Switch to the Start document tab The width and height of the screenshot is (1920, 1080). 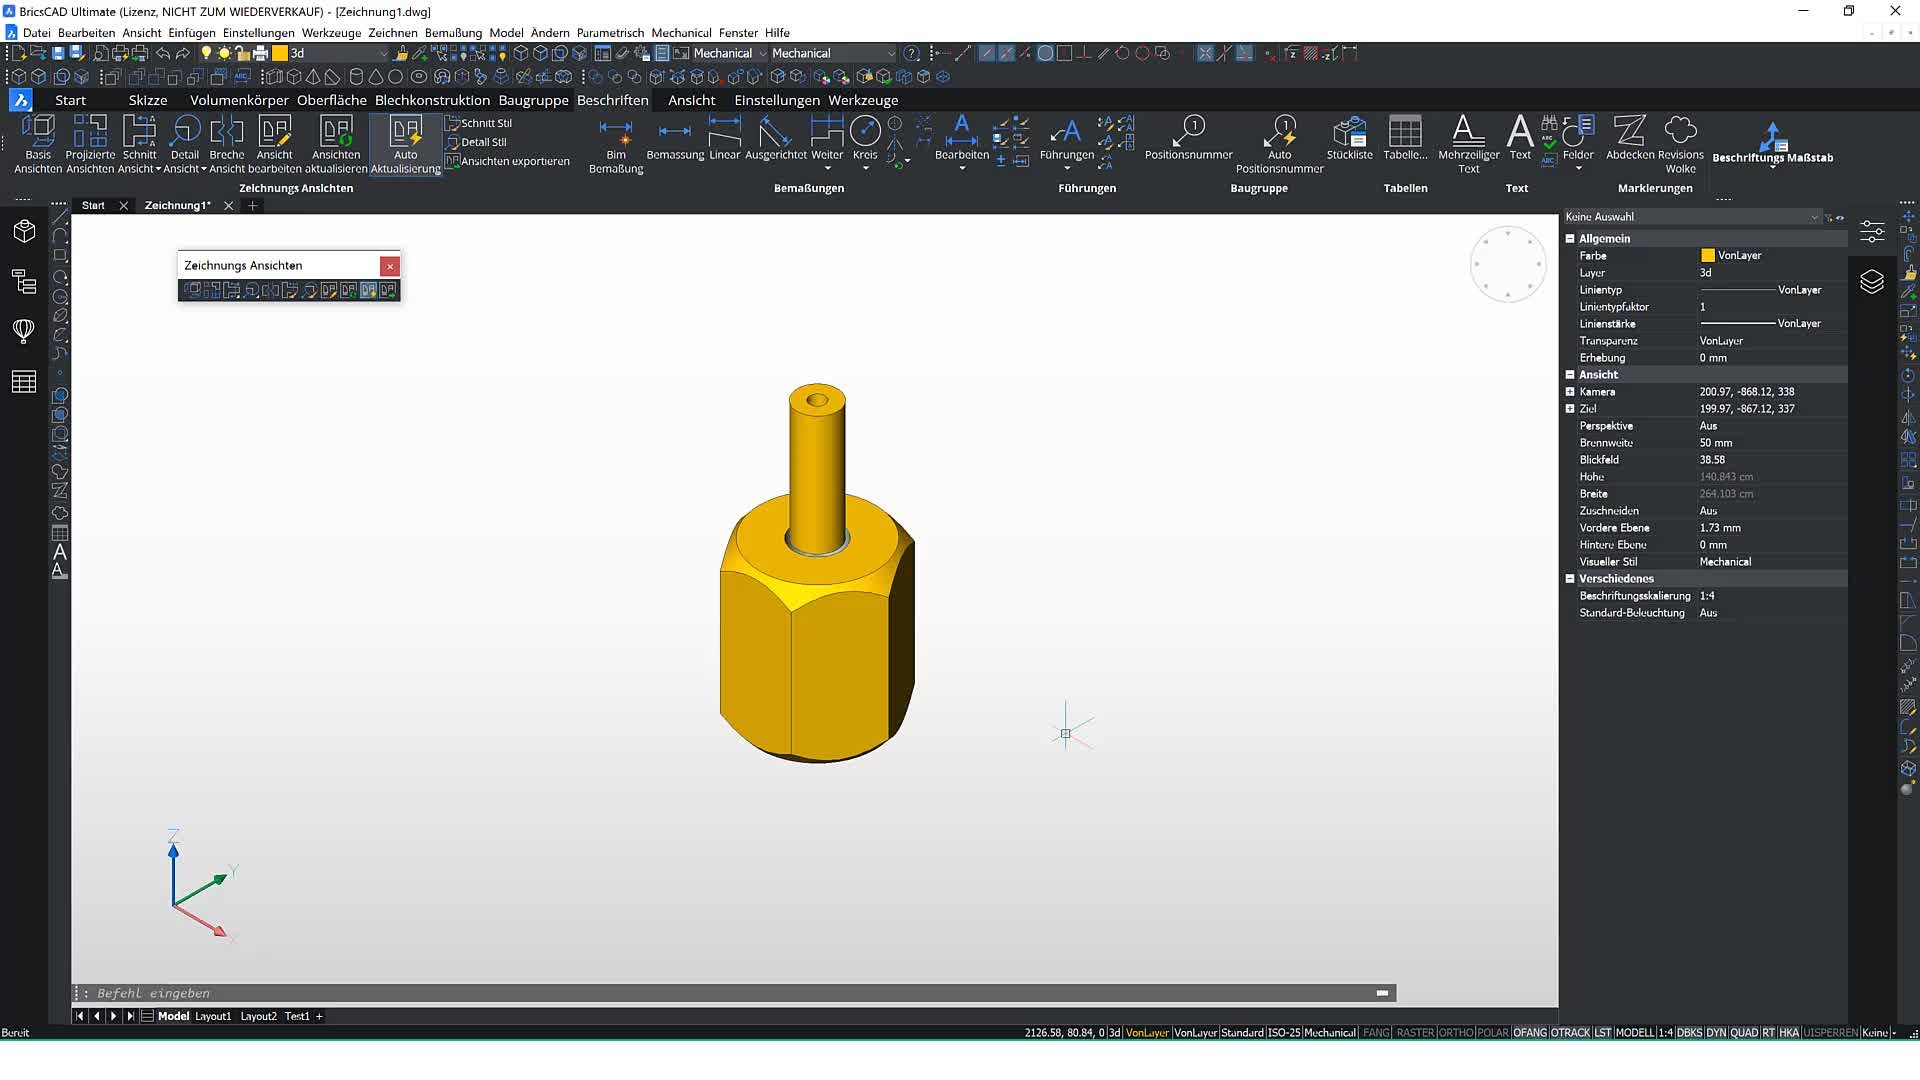[93, 205]
